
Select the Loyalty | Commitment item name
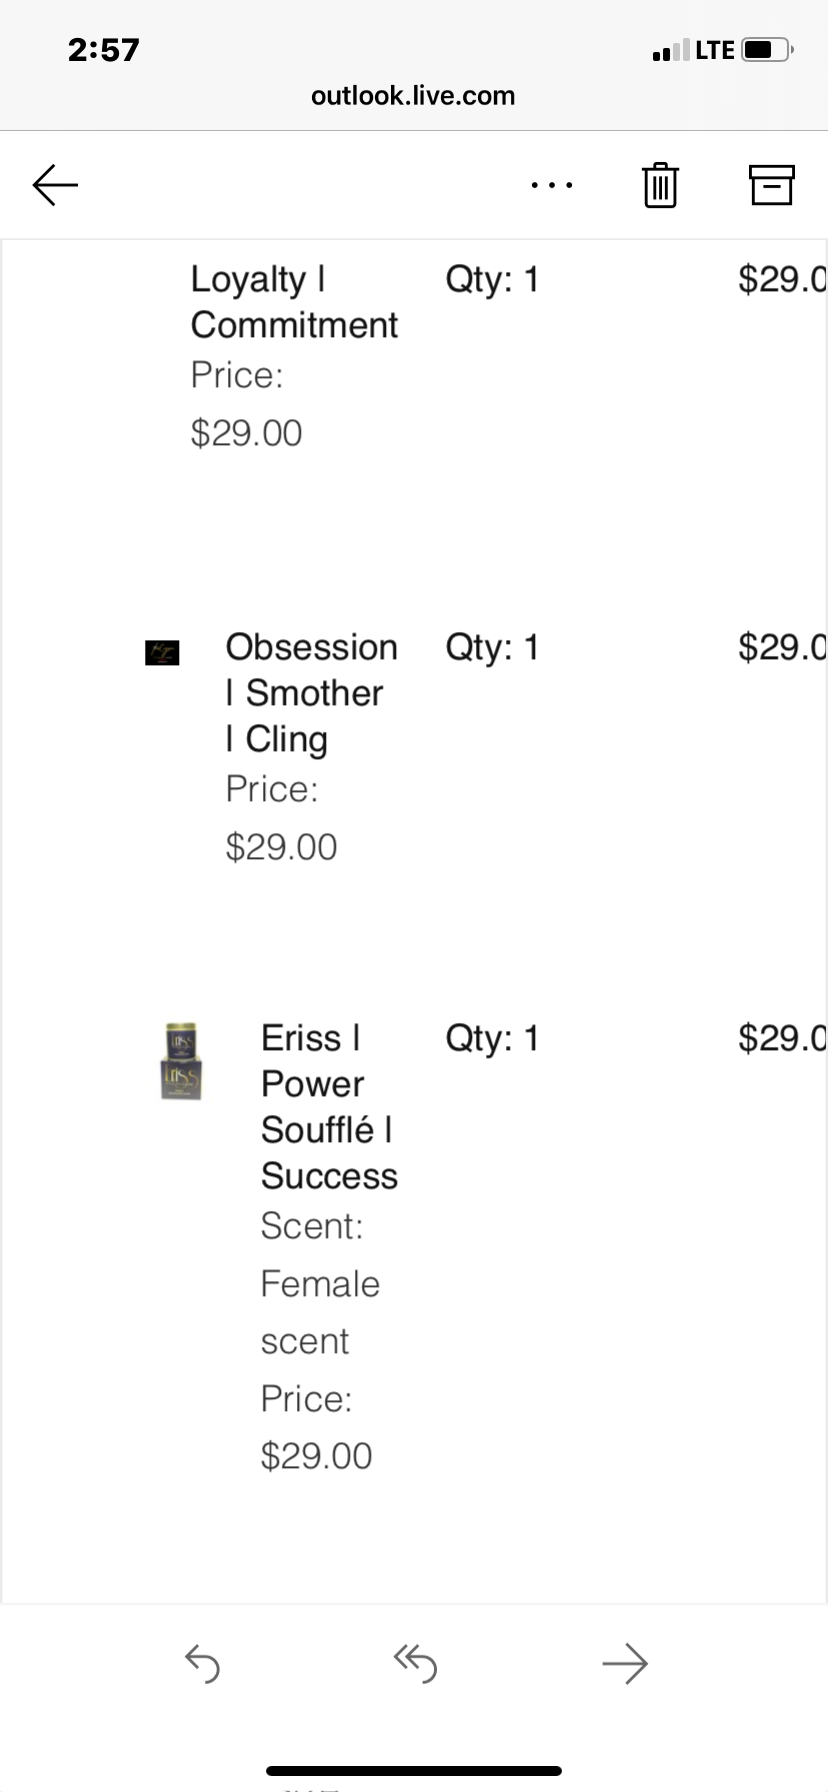[294, 301]
